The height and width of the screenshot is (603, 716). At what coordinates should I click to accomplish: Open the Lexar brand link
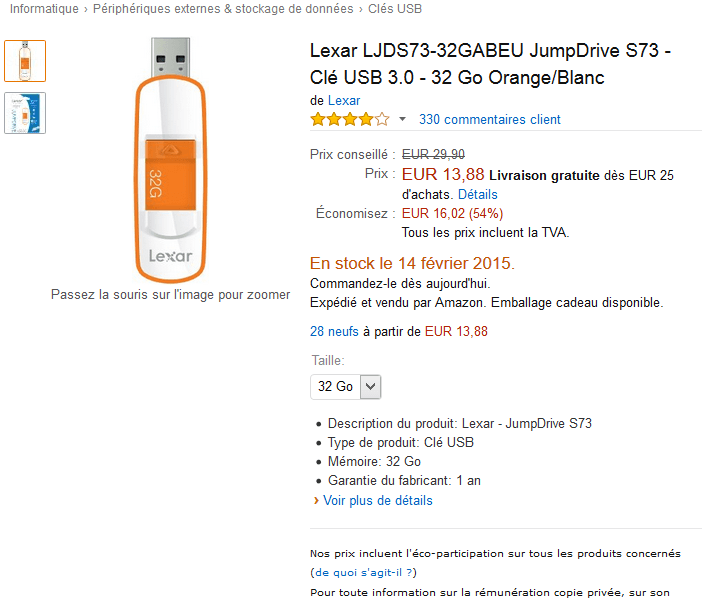pyautogui.click(x=344, y=100)
